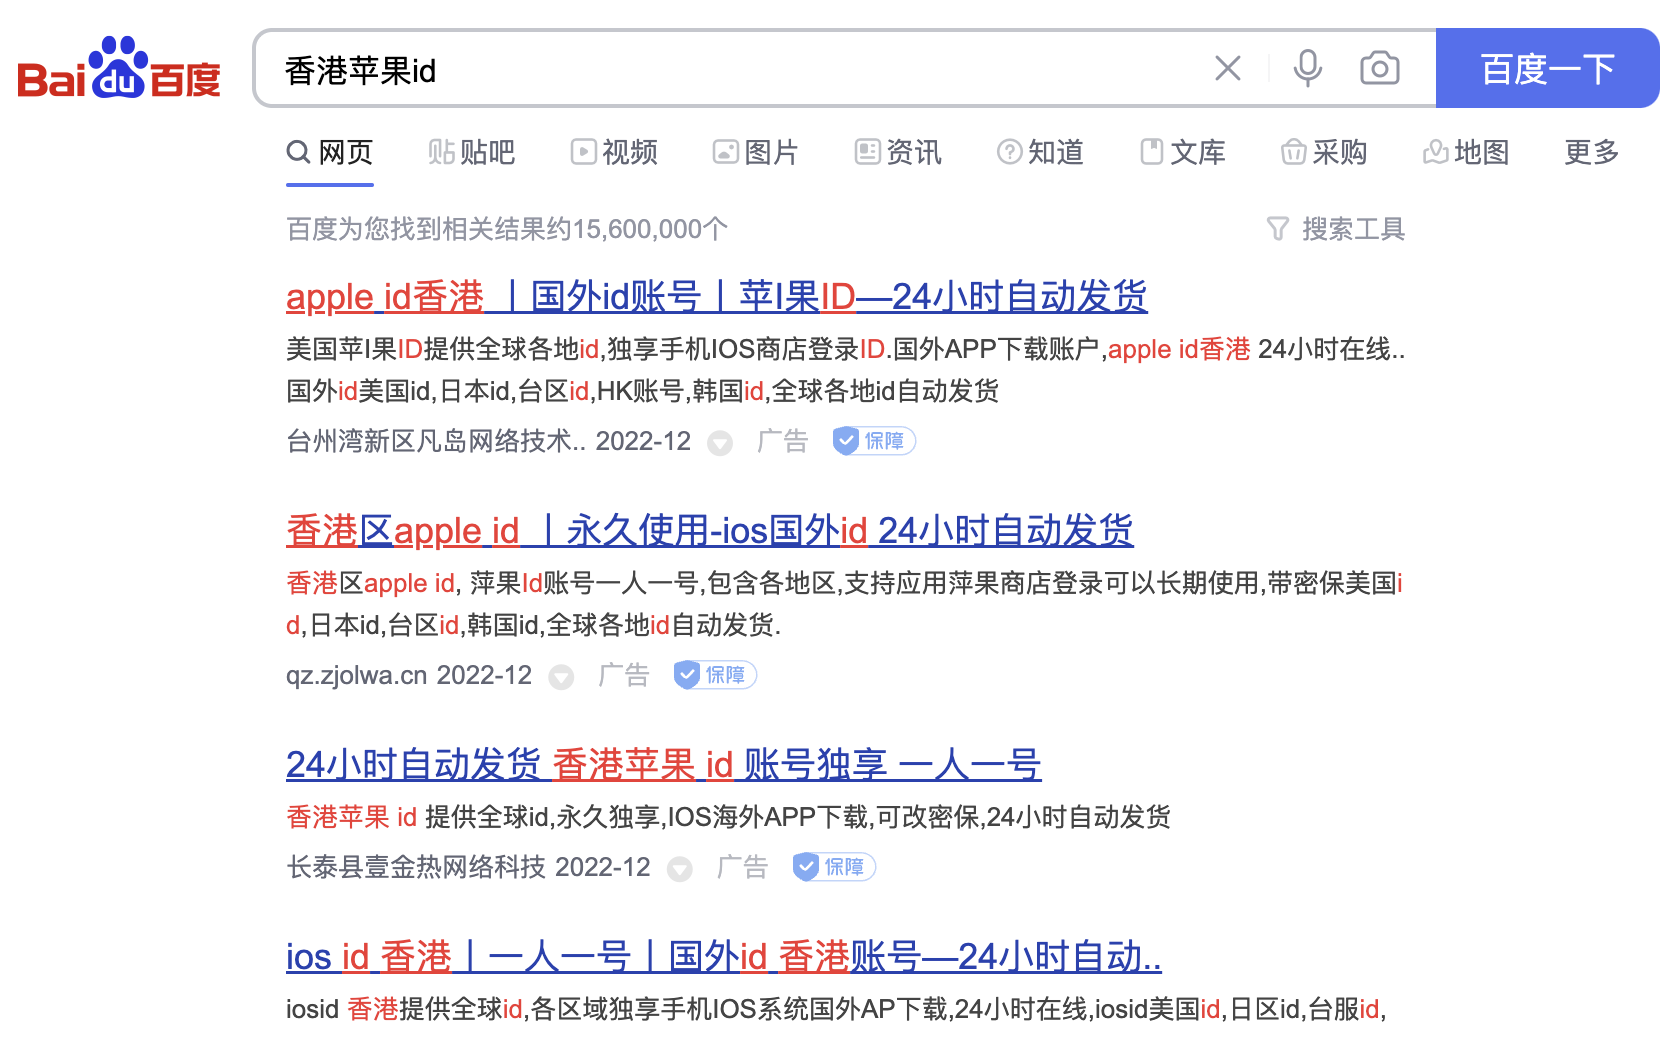Click the 保障 badge on first result

(x=874, y=441)
